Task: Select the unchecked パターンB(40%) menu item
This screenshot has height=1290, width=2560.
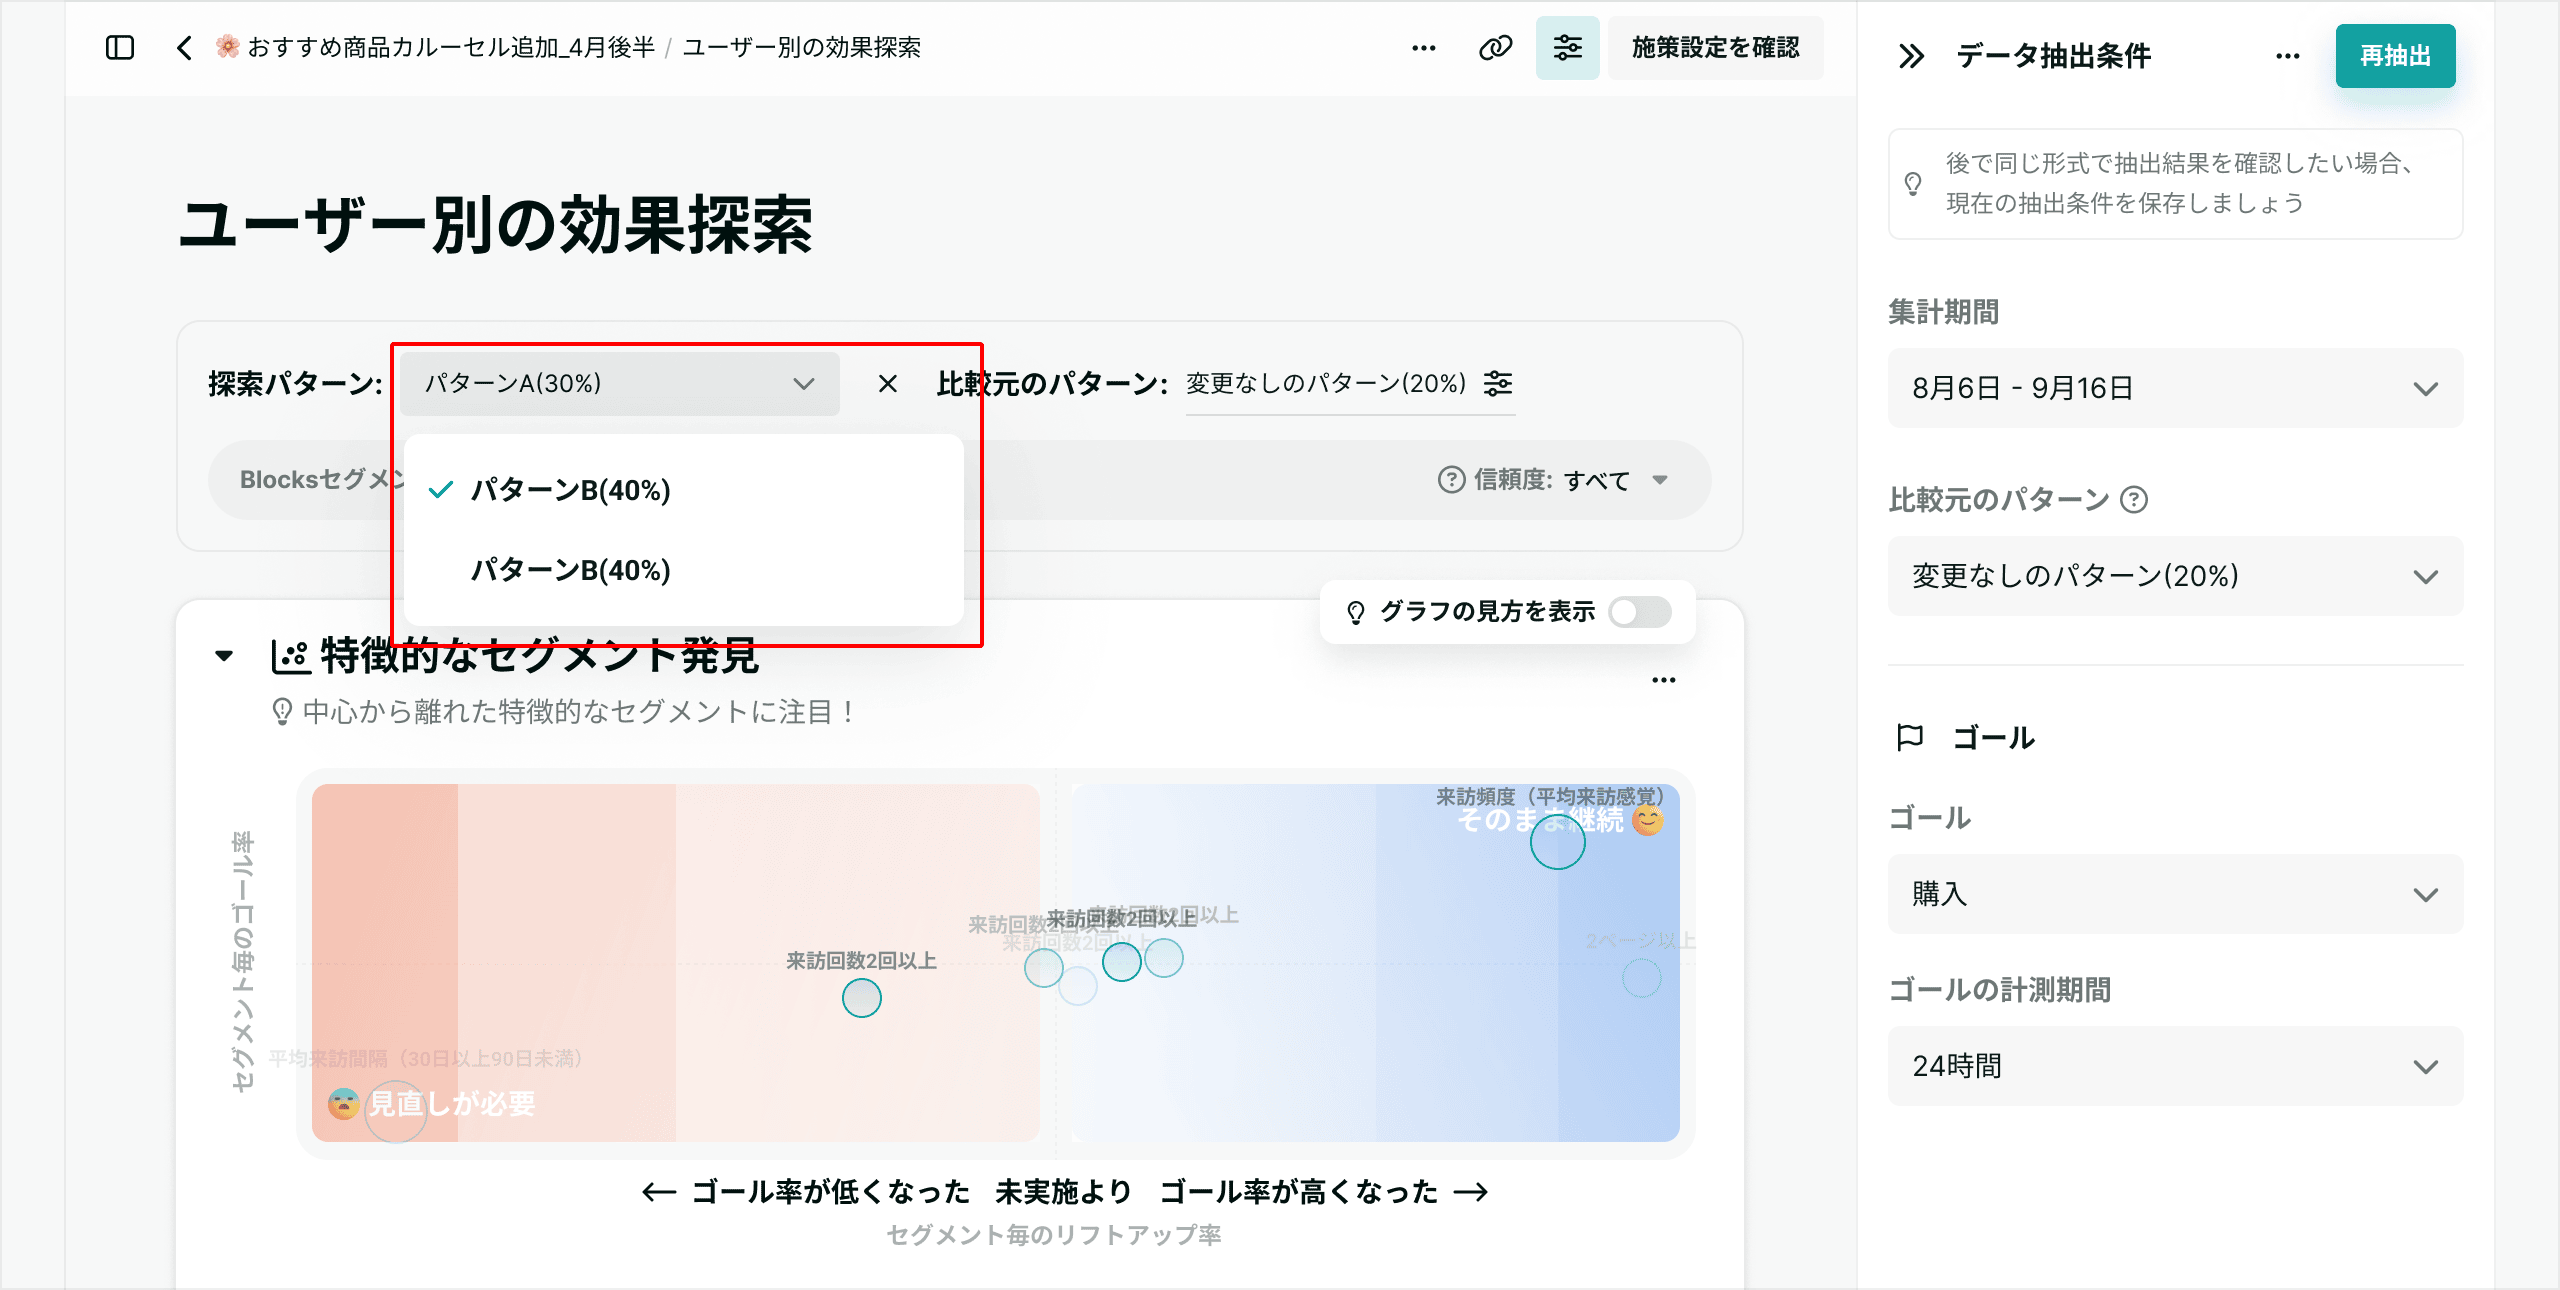Action: [684, 570]
